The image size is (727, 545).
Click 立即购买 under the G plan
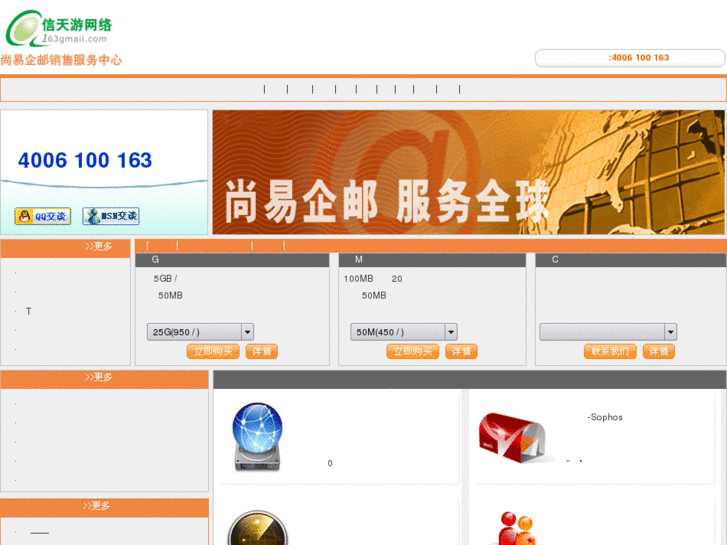tap(213, 352)
